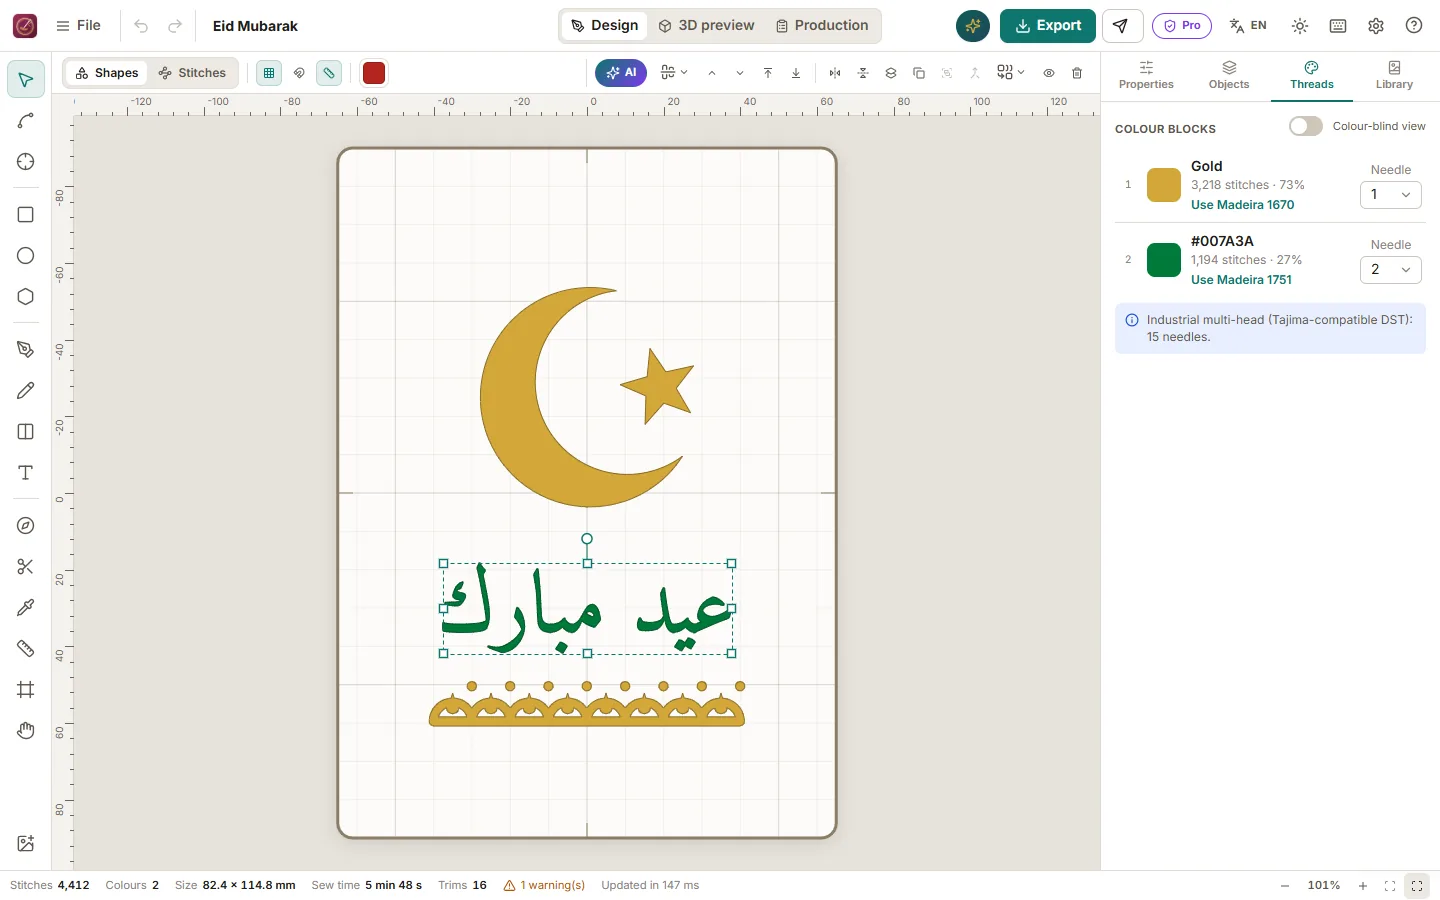1440x900 pixels.
Task: Open the settings gear
Action: 1376,26
